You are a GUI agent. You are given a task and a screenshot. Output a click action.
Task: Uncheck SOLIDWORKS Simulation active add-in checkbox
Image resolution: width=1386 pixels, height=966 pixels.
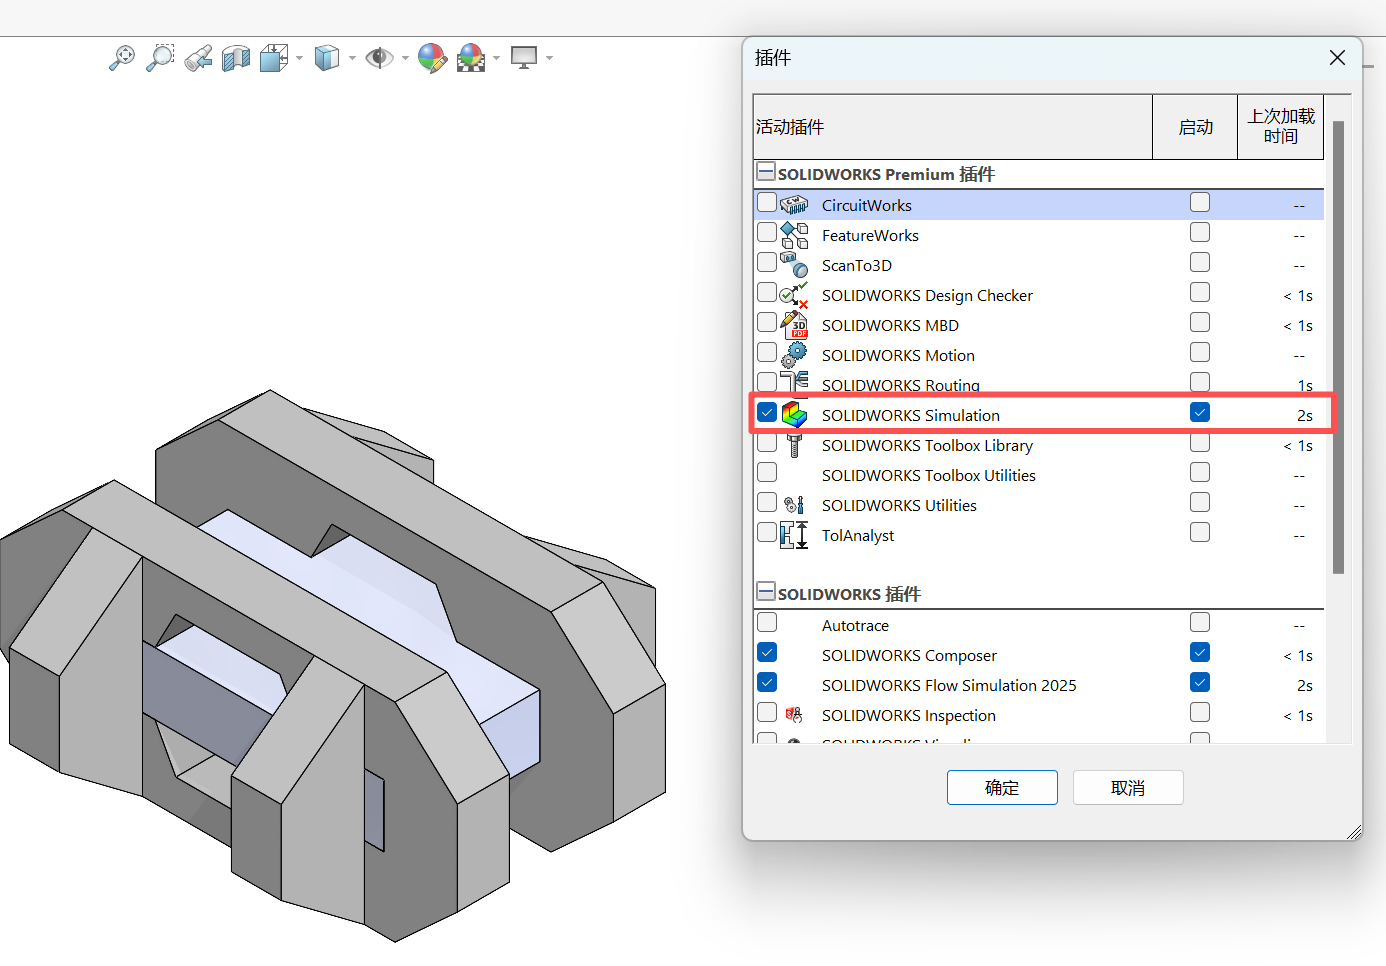click(x=767, y=412)
